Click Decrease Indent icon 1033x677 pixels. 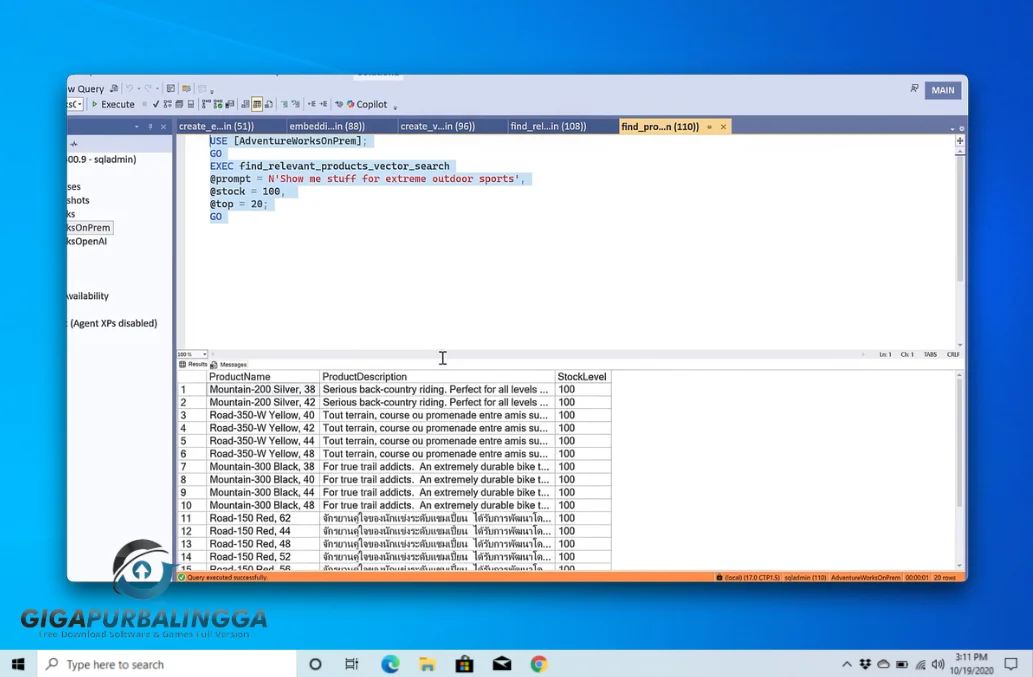pyautogui.click(x=311, y=104)
